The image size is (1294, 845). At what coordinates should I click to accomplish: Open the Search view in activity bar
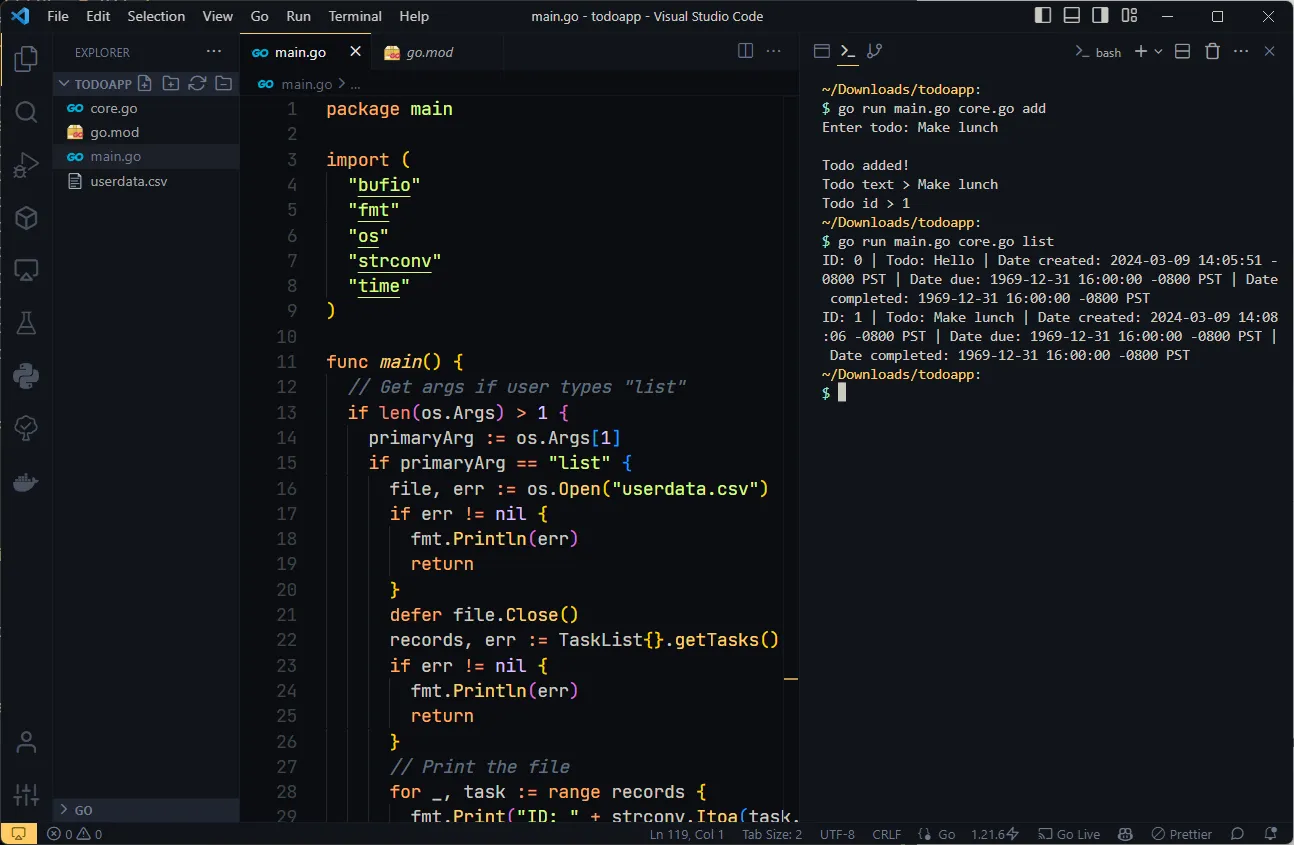pyautogui.click(x=26, y=111)
